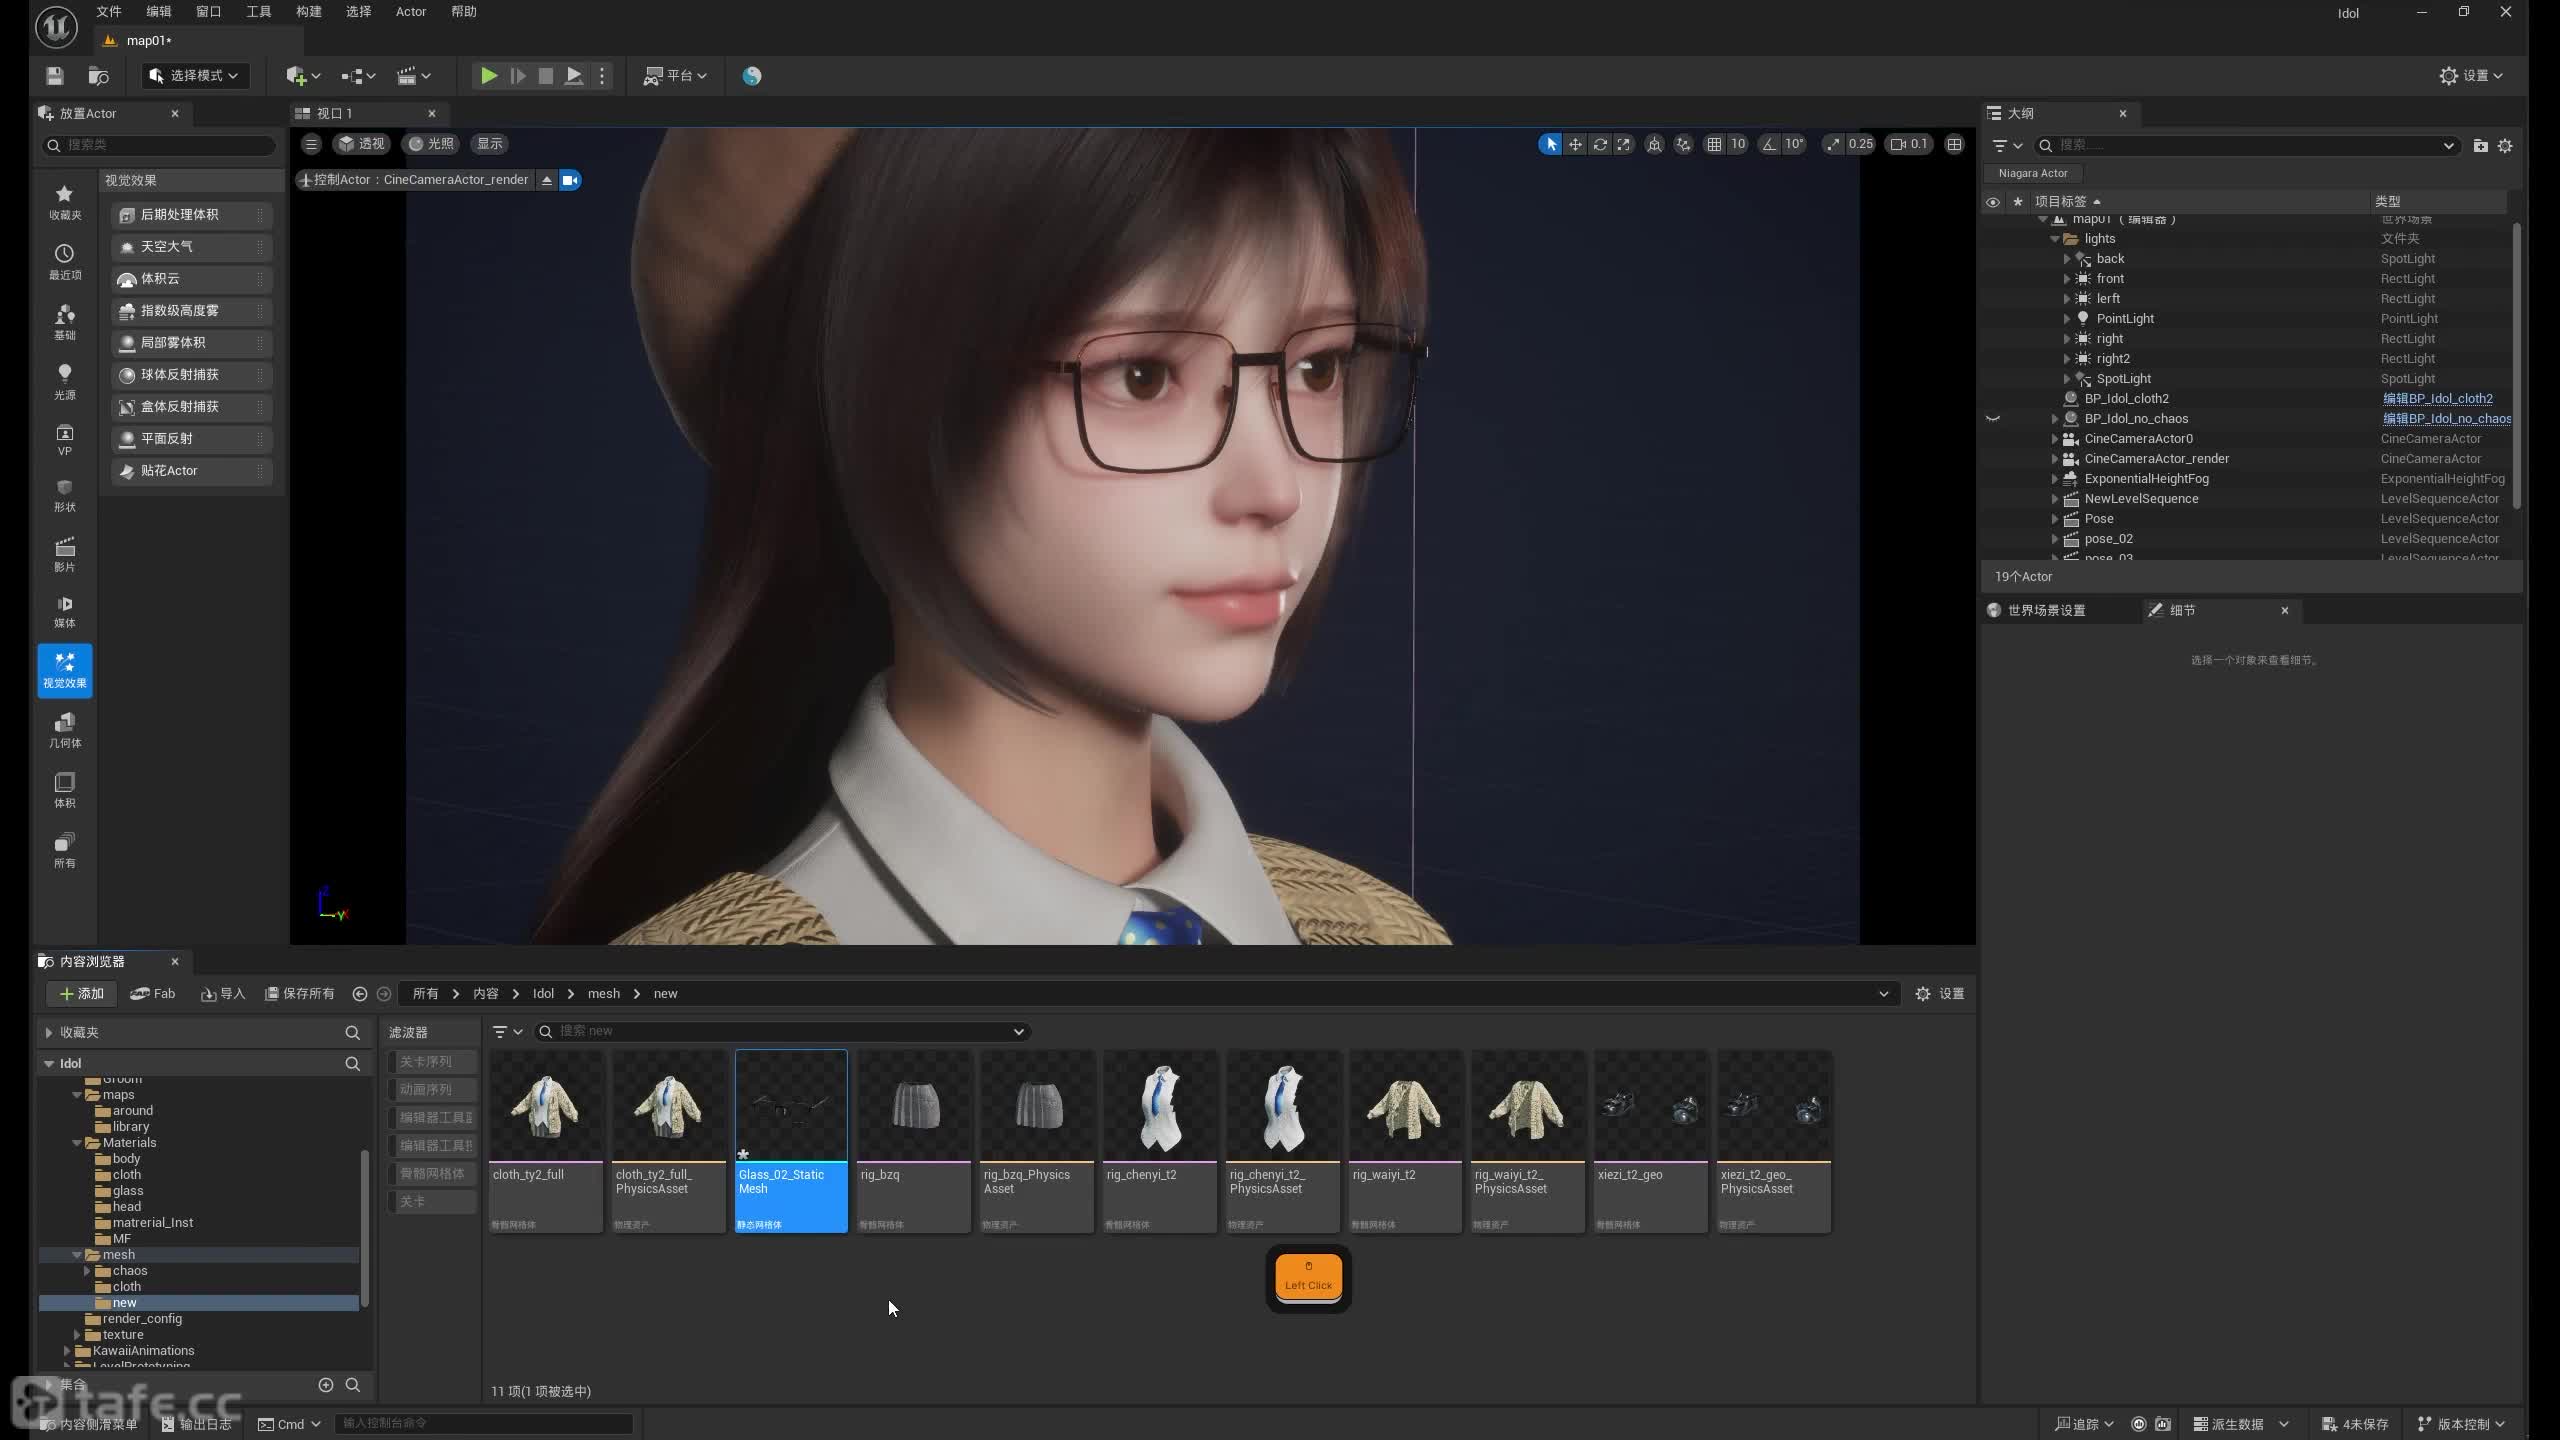Select the glass folder under Materials

[128, 1191]
